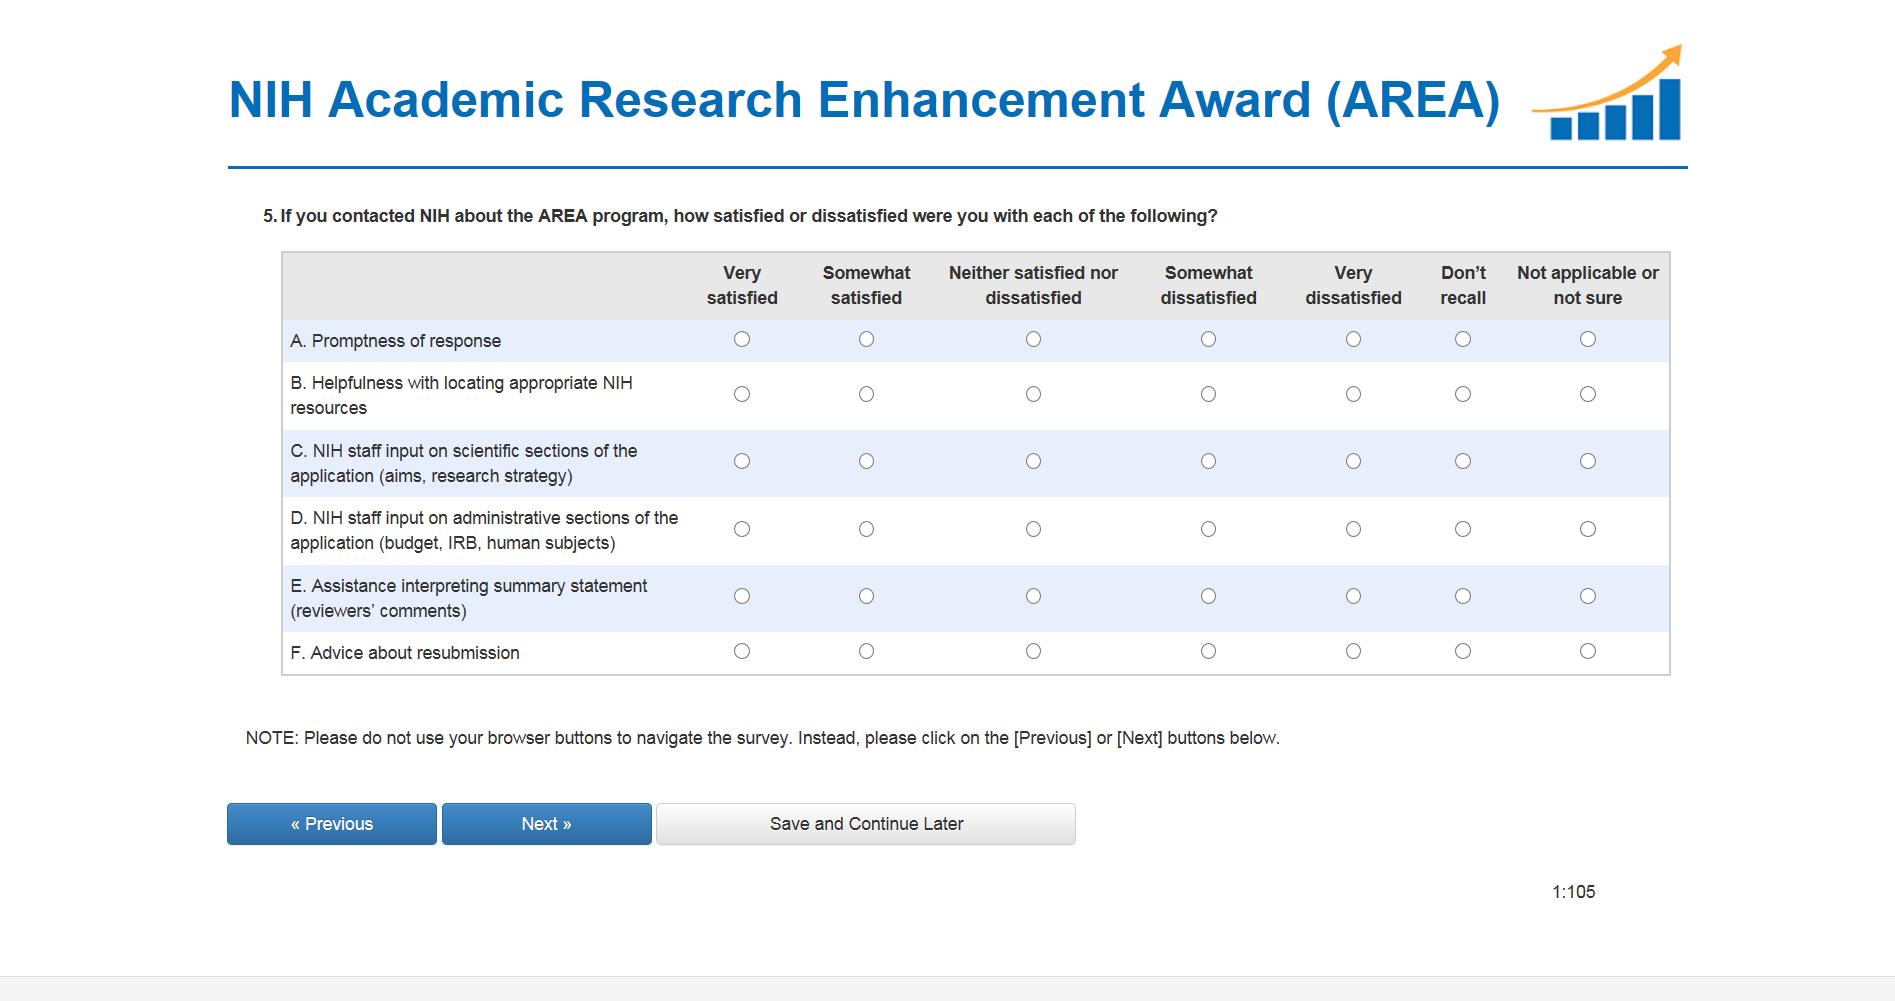The height and width of the screenshot is (1001, 1895).
Task: Select Very dissatisfied for administrative sections input
Action: coord(1353,530)
